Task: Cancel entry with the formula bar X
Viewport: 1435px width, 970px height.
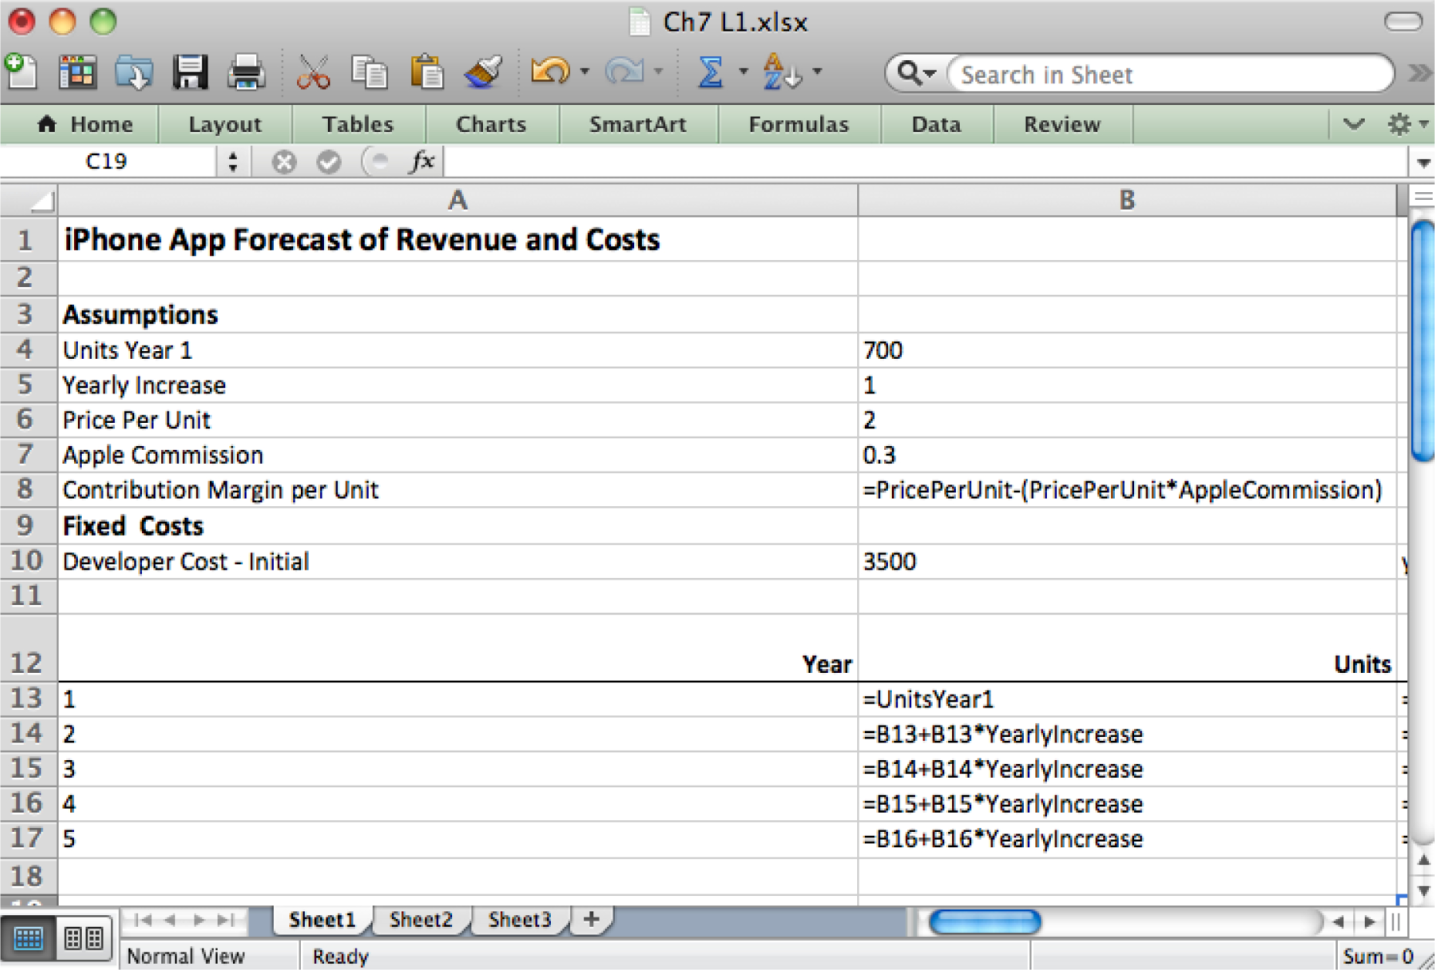Action: (x=284, y=161)
